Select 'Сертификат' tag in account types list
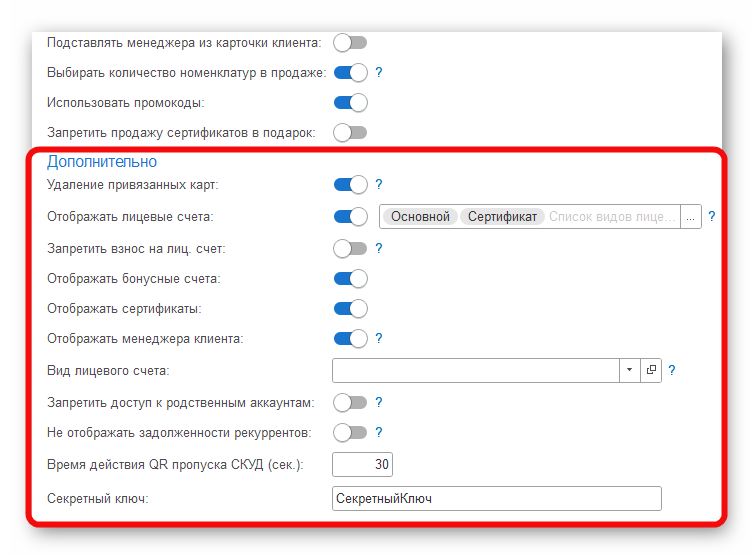 point(502,217)
